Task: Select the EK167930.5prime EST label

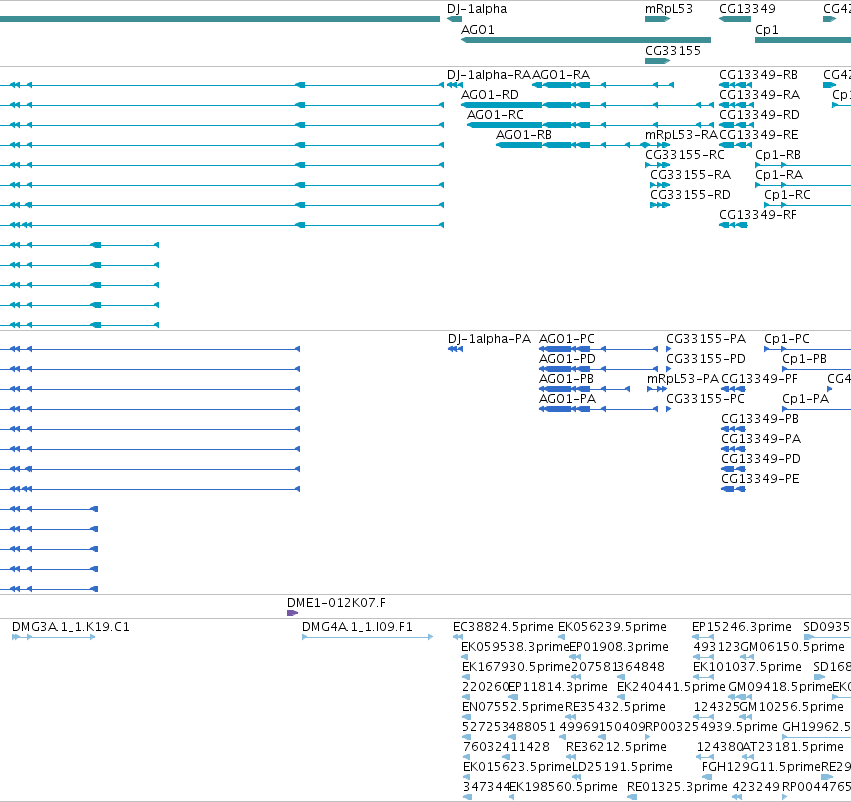Action: (x=516, y=666)
